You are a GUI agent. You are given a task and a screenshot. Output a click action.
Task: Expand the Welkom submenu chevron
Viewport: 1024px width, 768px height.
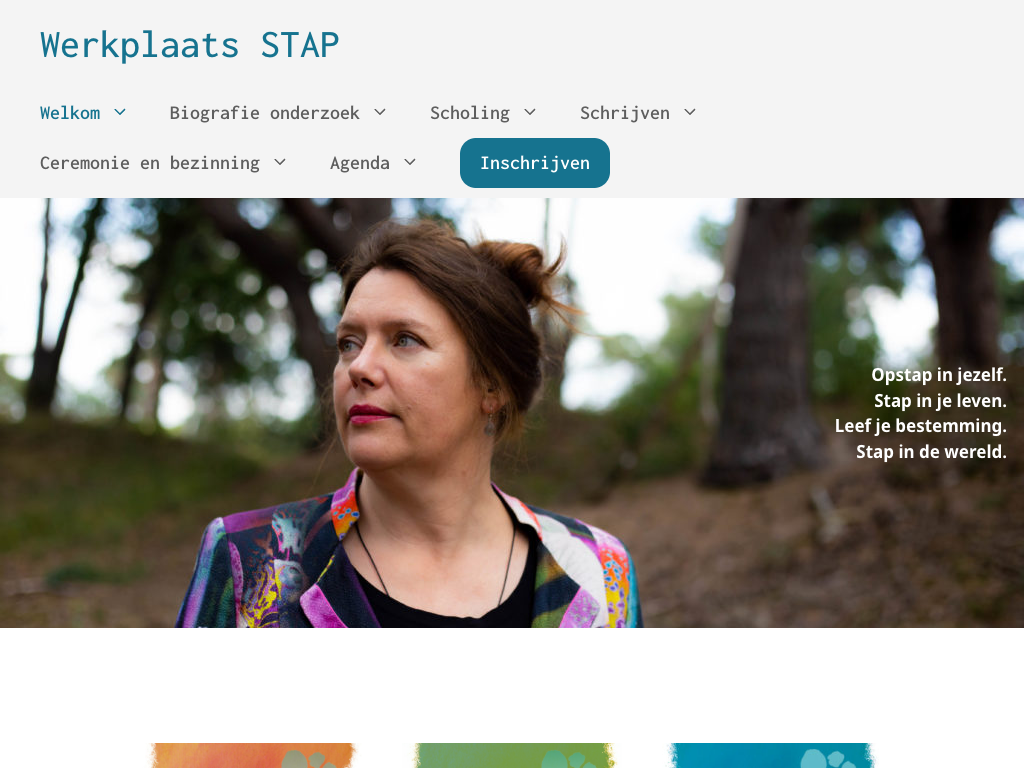[120, 112]
